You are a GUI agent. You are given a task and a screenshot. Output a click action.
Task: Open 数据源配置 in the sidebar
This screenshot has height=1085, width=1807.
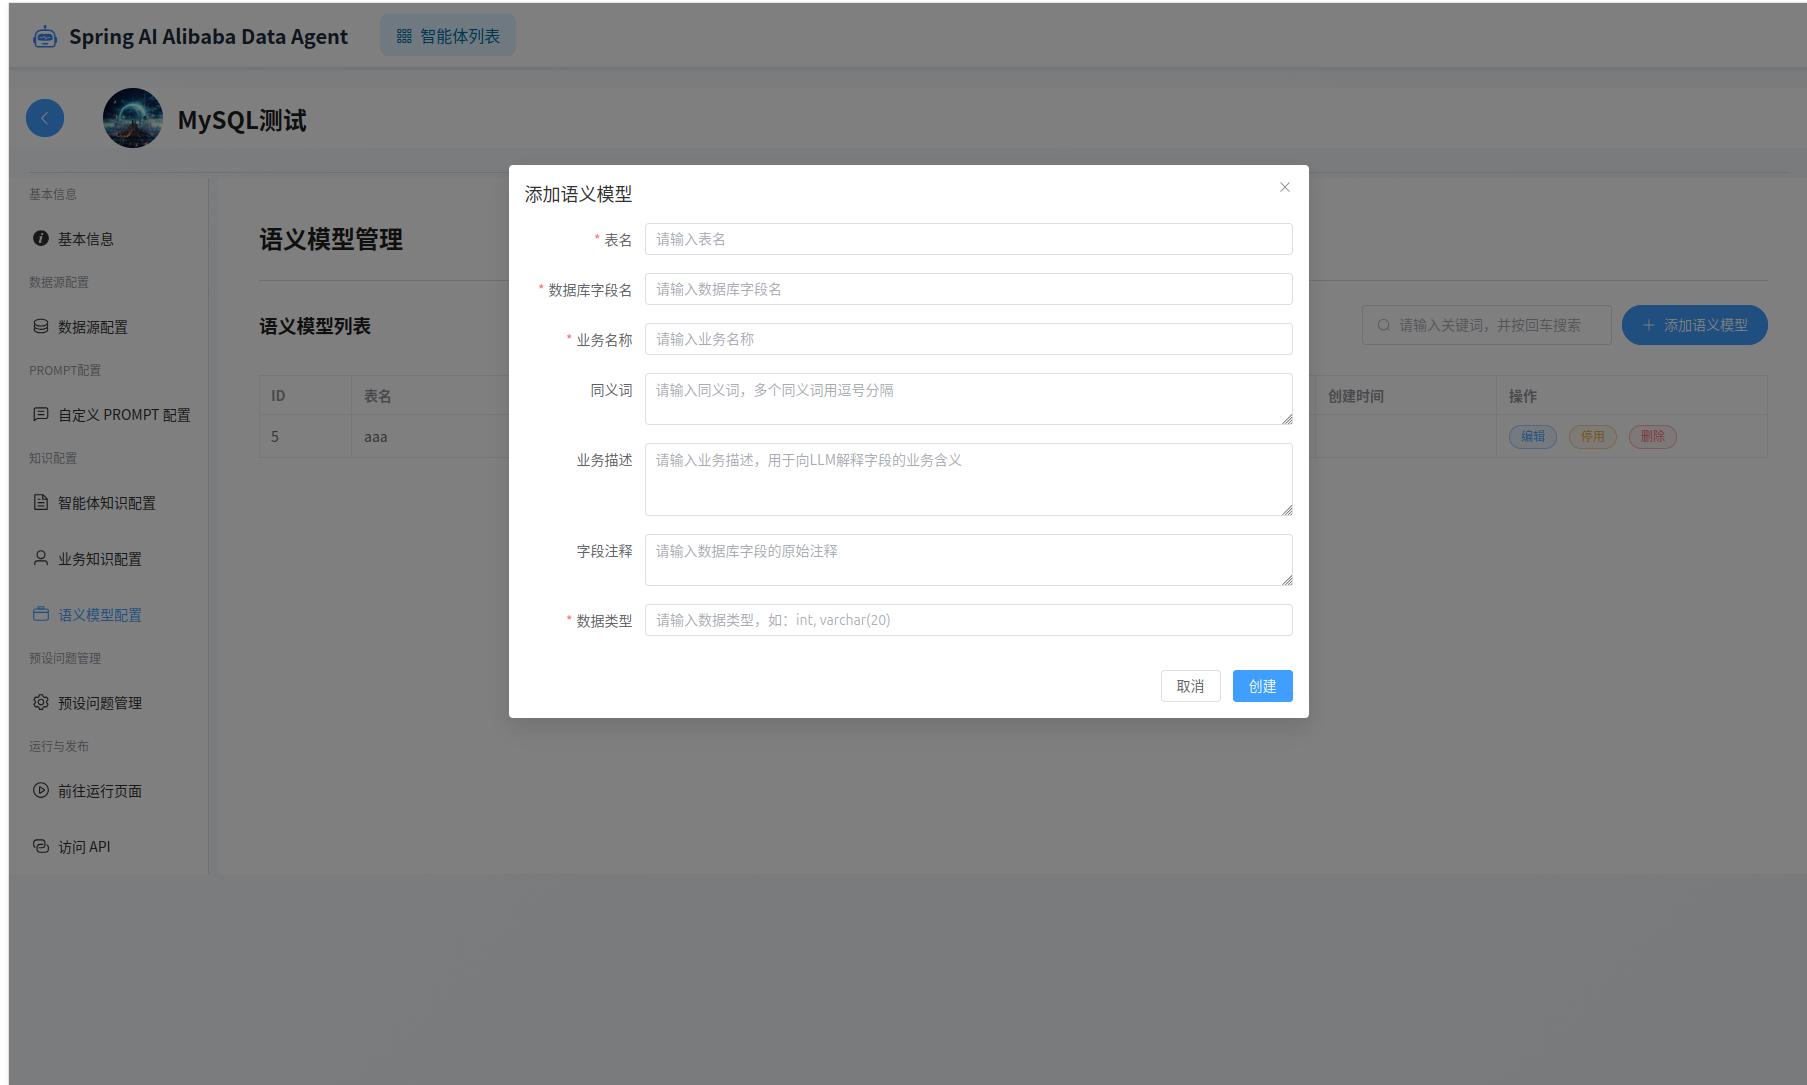[x=92, y=327]
